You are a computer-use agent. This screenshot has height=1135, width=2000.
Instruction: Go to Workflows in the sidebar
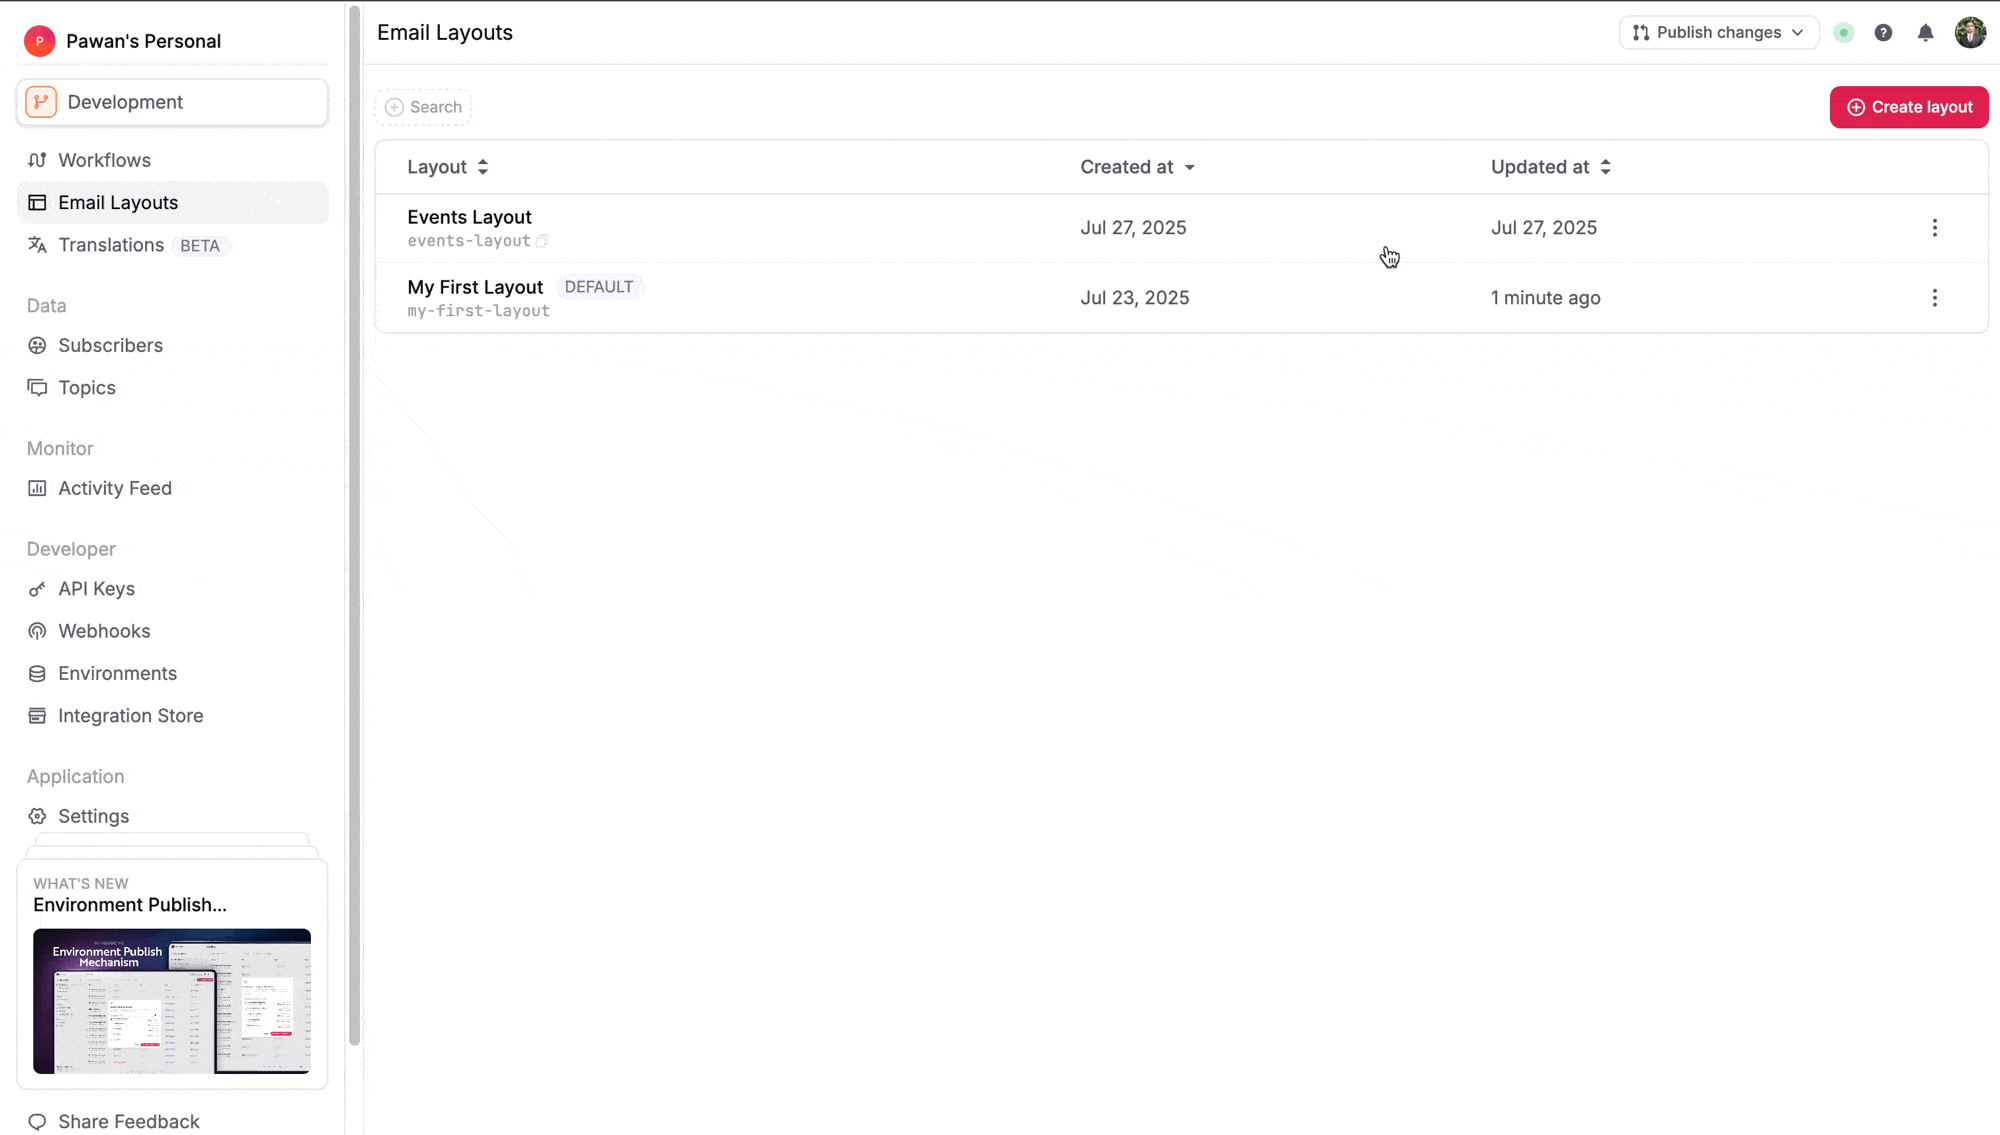coord(104,160)
